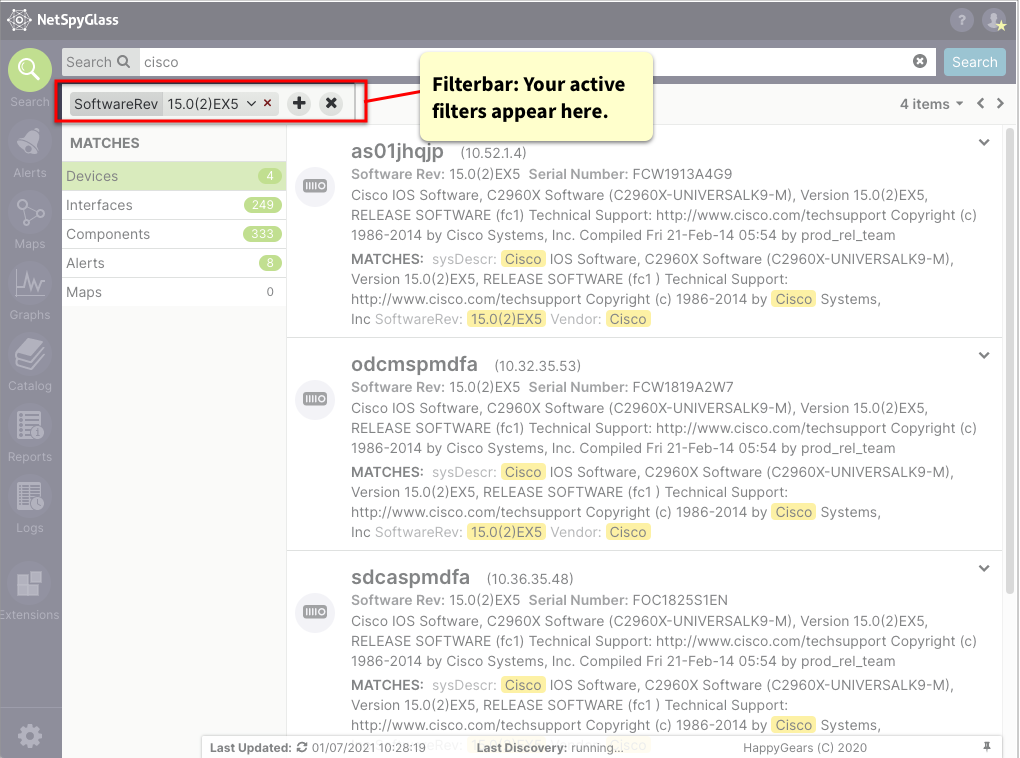This screenshot has height=758, width=1020.
Task: Expand the sdcaspmdfa result
Action: [984, 568]
